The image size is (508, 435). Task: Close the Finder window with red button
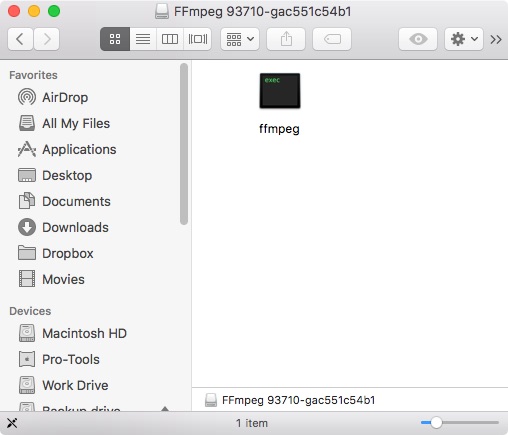(14, 11)
